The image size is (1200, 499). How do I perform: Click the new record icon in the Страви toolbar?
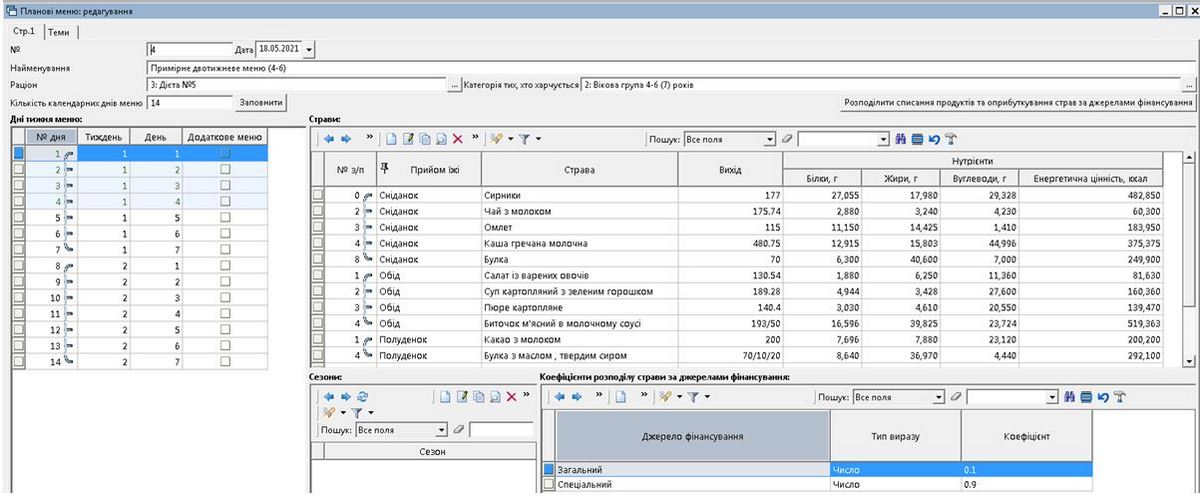click(392, 140)
